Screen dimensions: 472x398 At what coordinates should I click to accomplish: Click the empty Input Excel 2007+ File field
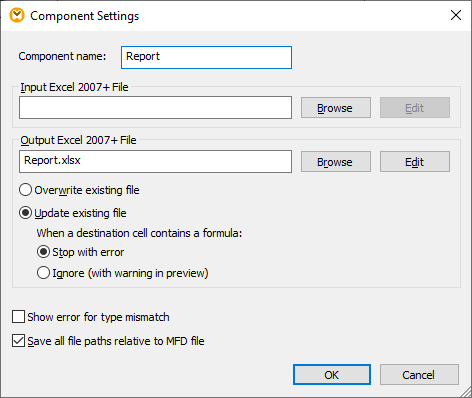(155, 107)
